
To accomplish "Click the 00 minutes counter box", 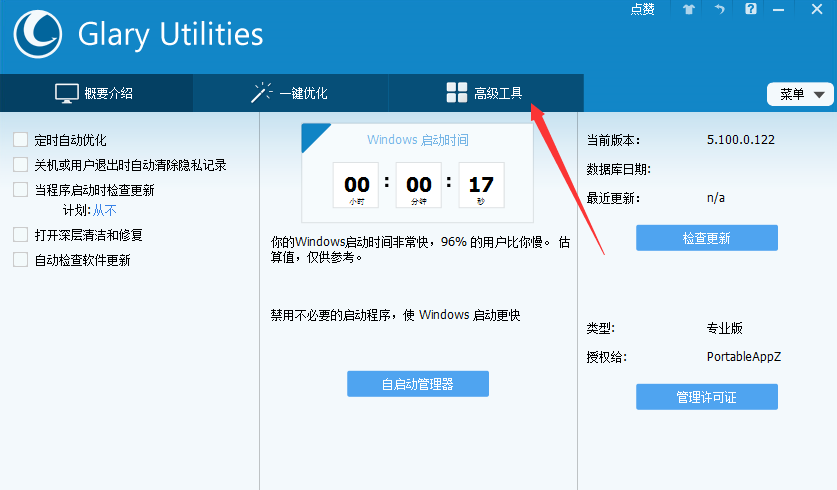I will pos(418,185).
